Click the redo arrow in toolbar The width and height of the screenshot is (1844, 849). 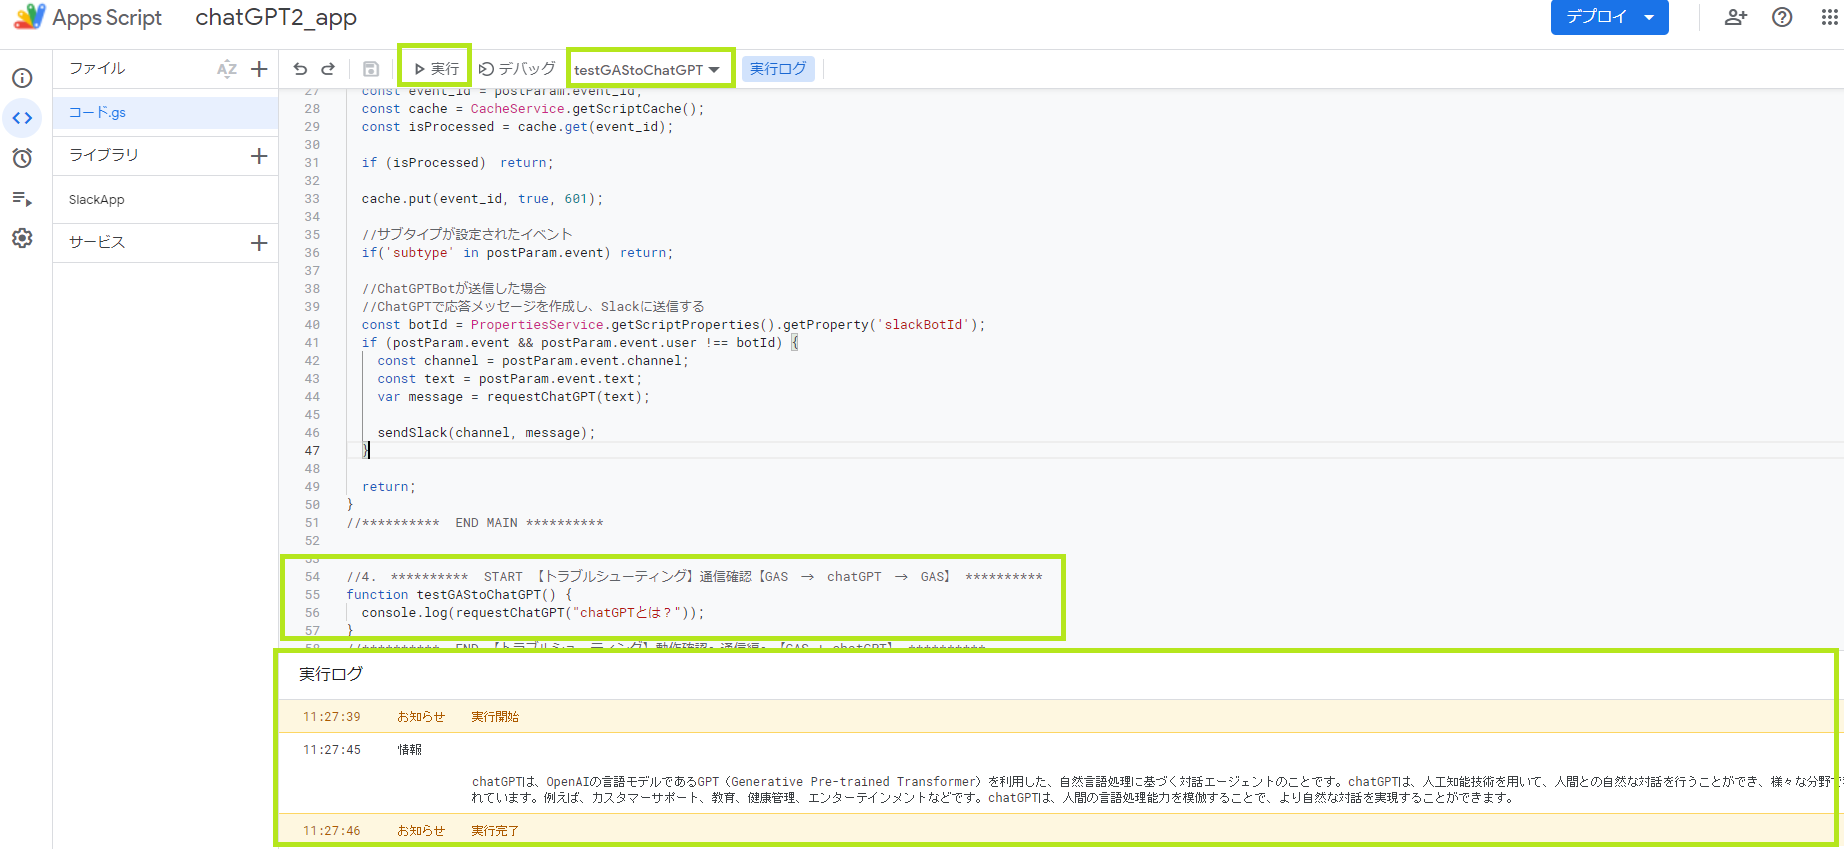point(328,69)
